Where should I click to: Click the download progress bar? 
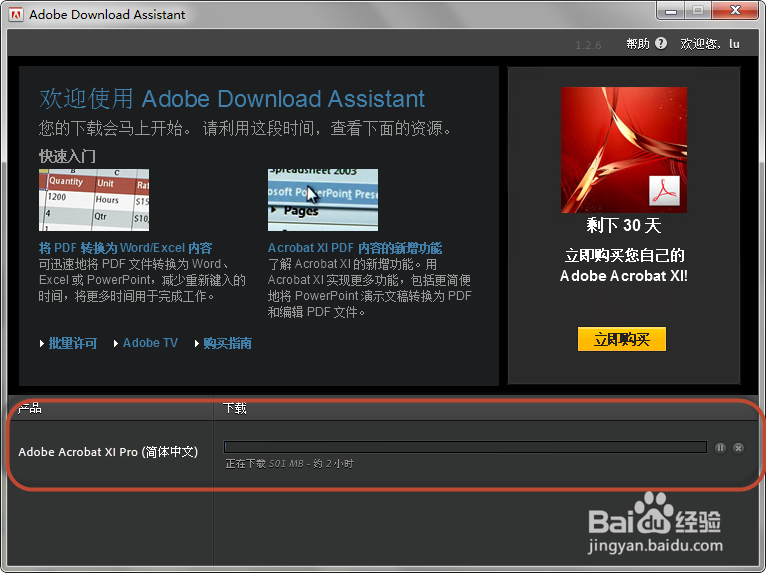pyautogui.click(x=465, y=447)
